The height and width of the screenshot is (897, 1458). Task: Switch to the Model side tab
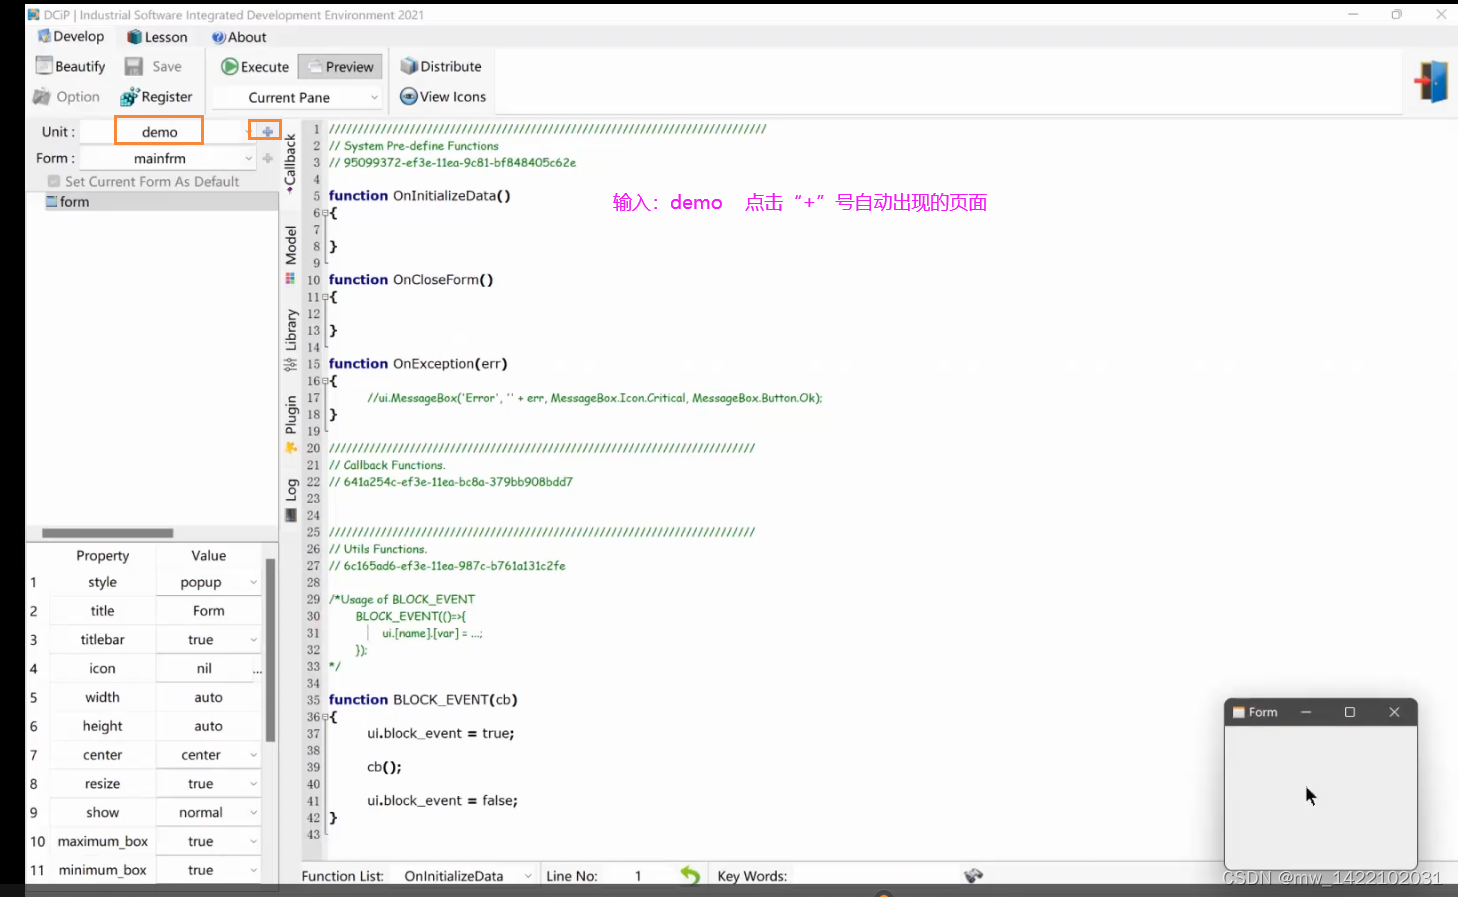coord(290,254)
